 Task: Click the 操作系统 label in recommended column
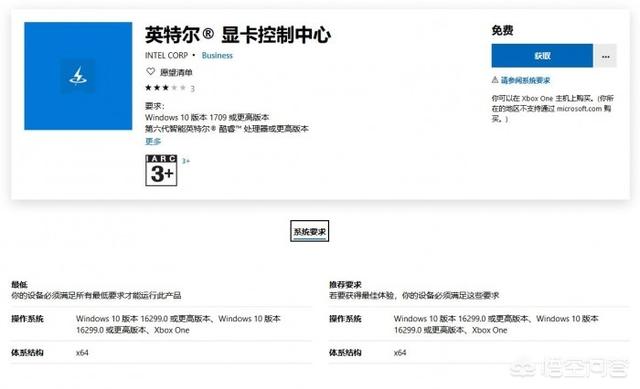(345, 319)
